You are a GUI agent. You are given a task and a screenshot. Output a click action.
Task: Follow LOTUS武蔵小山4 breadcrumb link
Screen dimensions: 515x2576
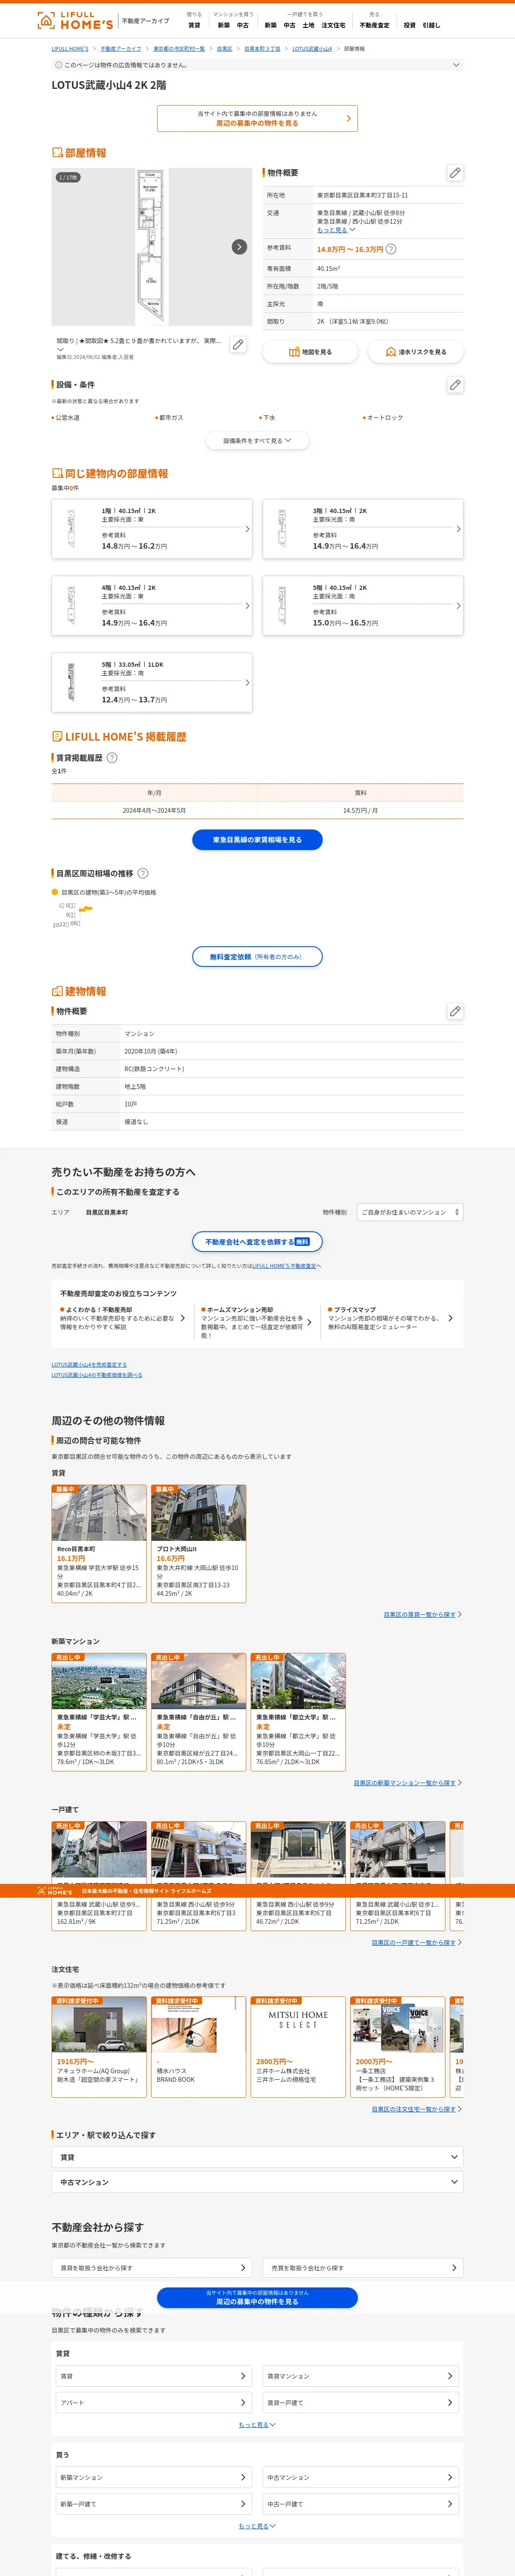click(312, 48)
